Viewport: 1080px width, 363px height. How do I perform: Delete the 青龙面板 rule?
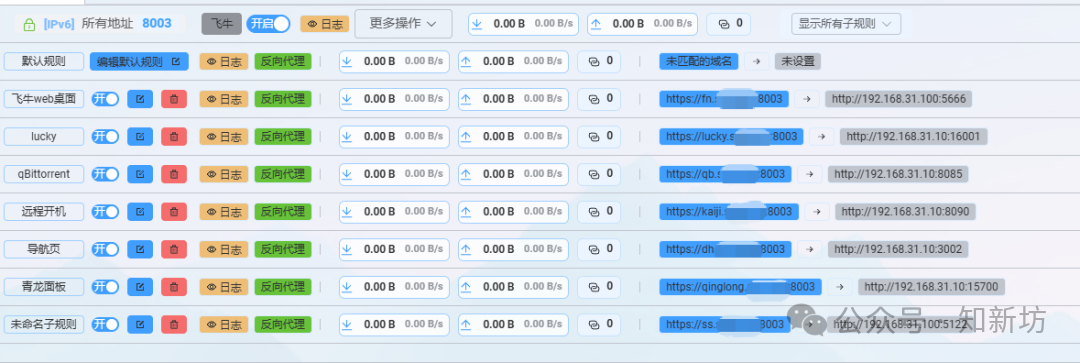[174, 287]
